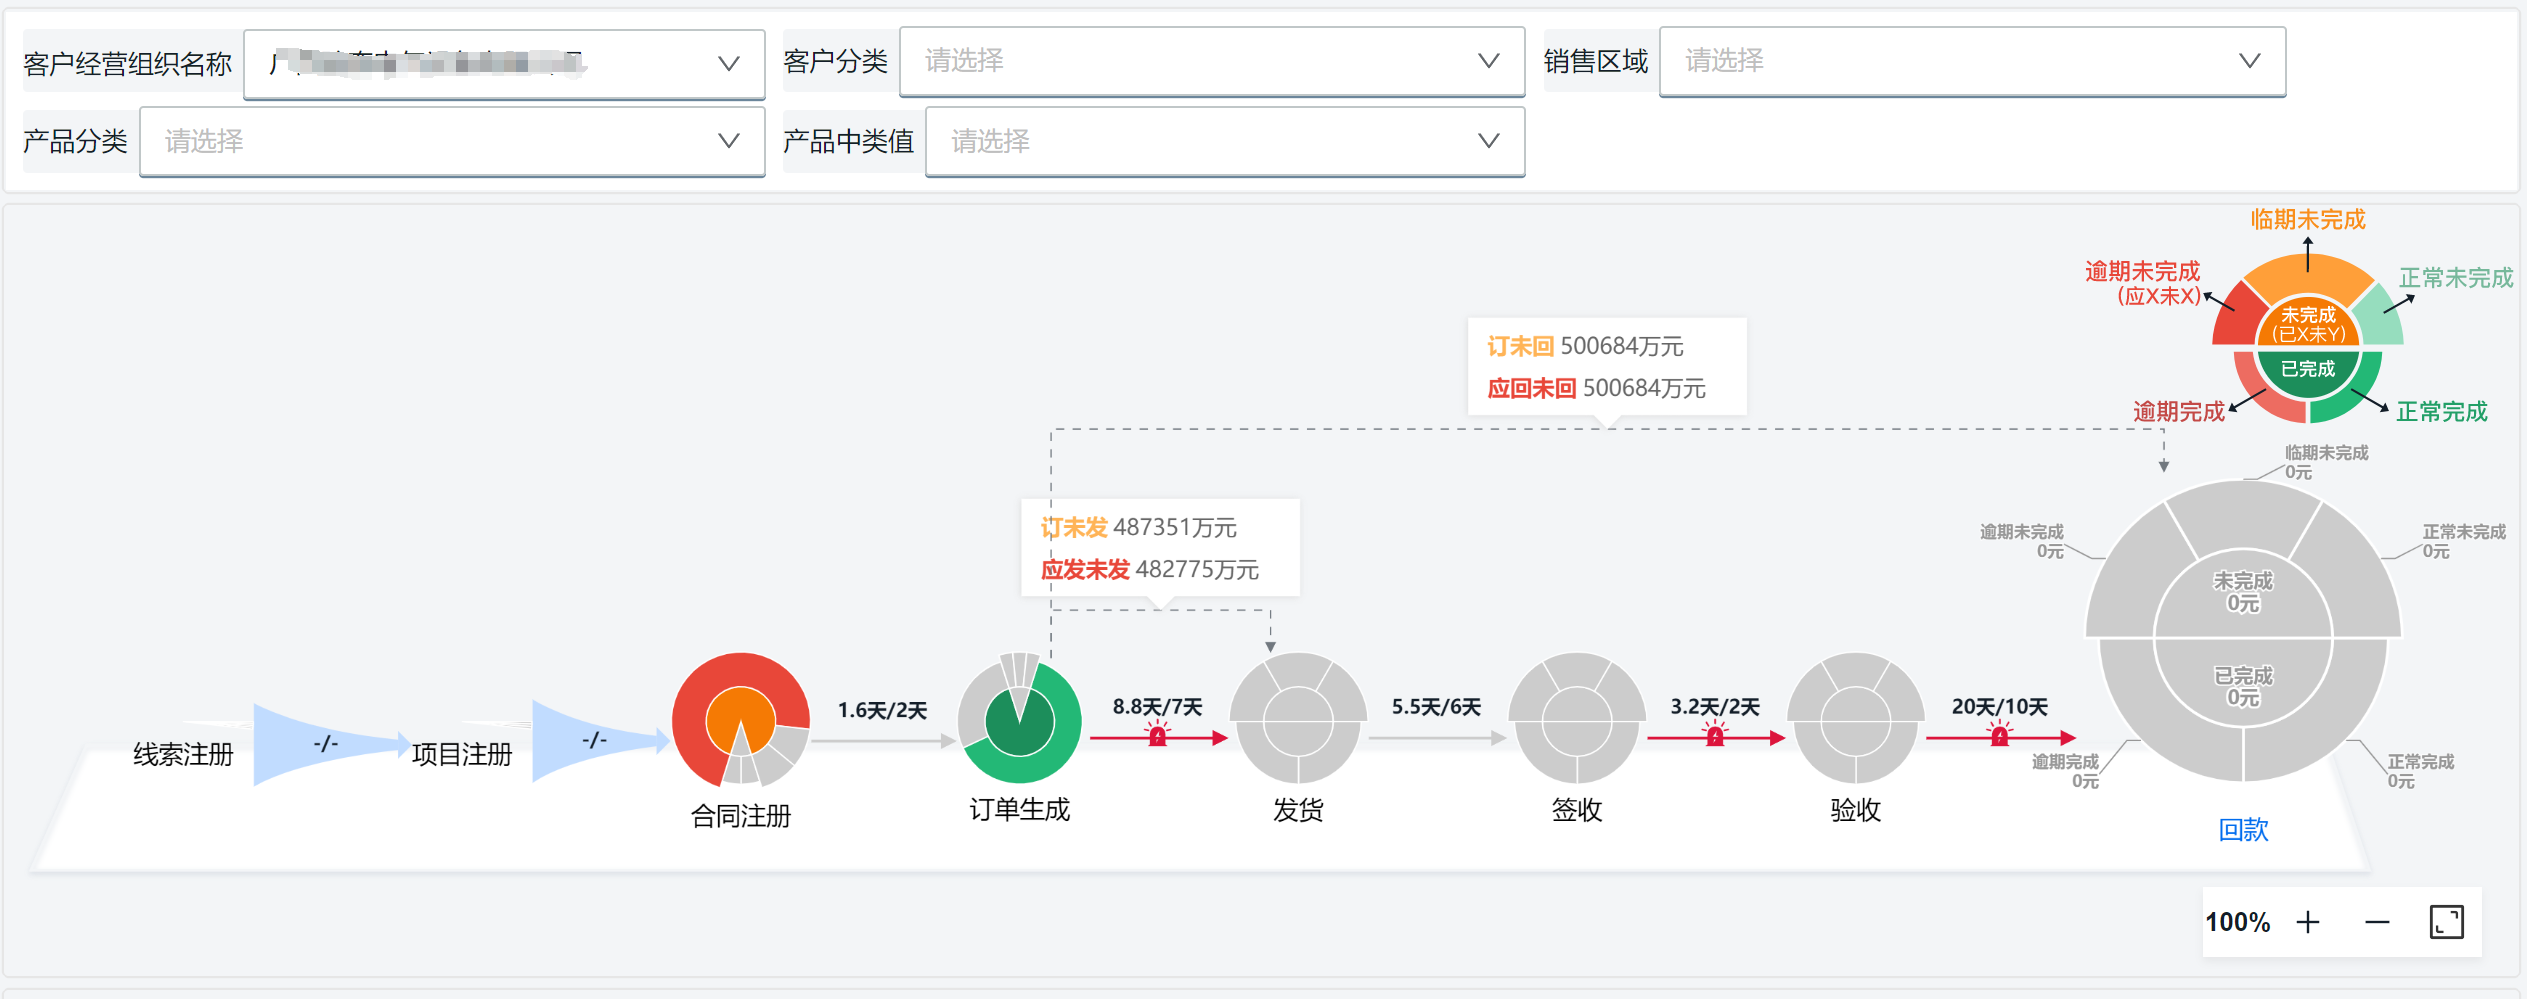Open the 产品分类 dropdown
Viewport: 2527px width, 999px height.
pos(452,141)
